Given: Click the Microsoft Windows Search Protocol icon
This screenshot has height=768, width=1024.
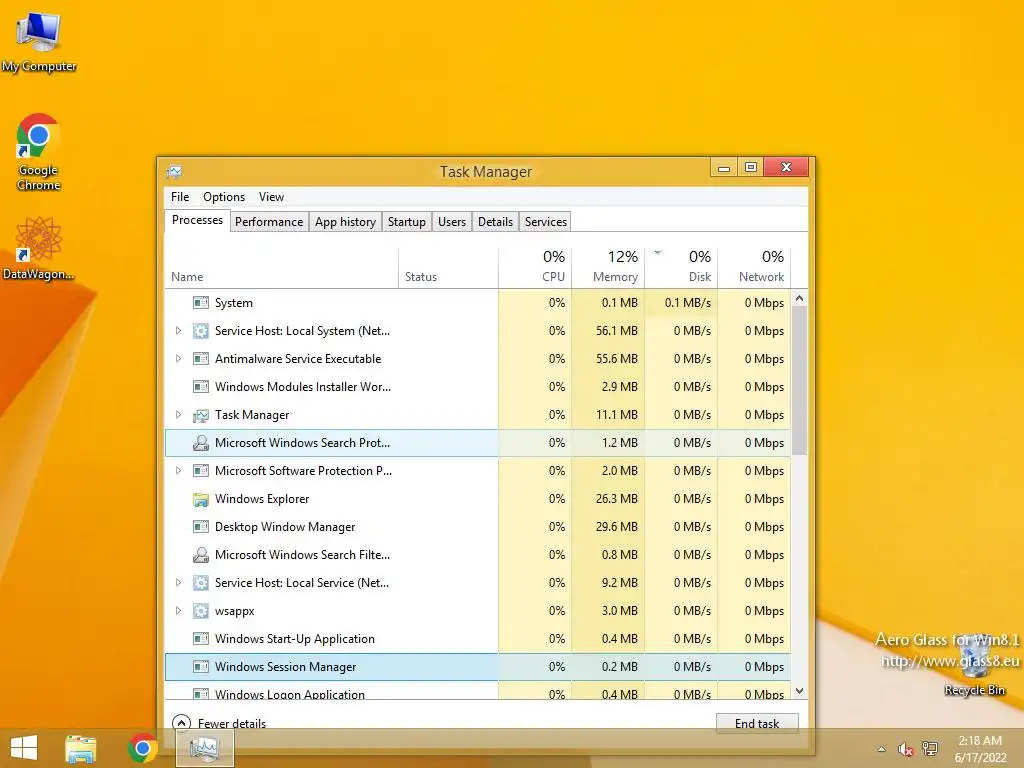Looking at the screenshot, I should pyautogui.click(x=200, y=443).
